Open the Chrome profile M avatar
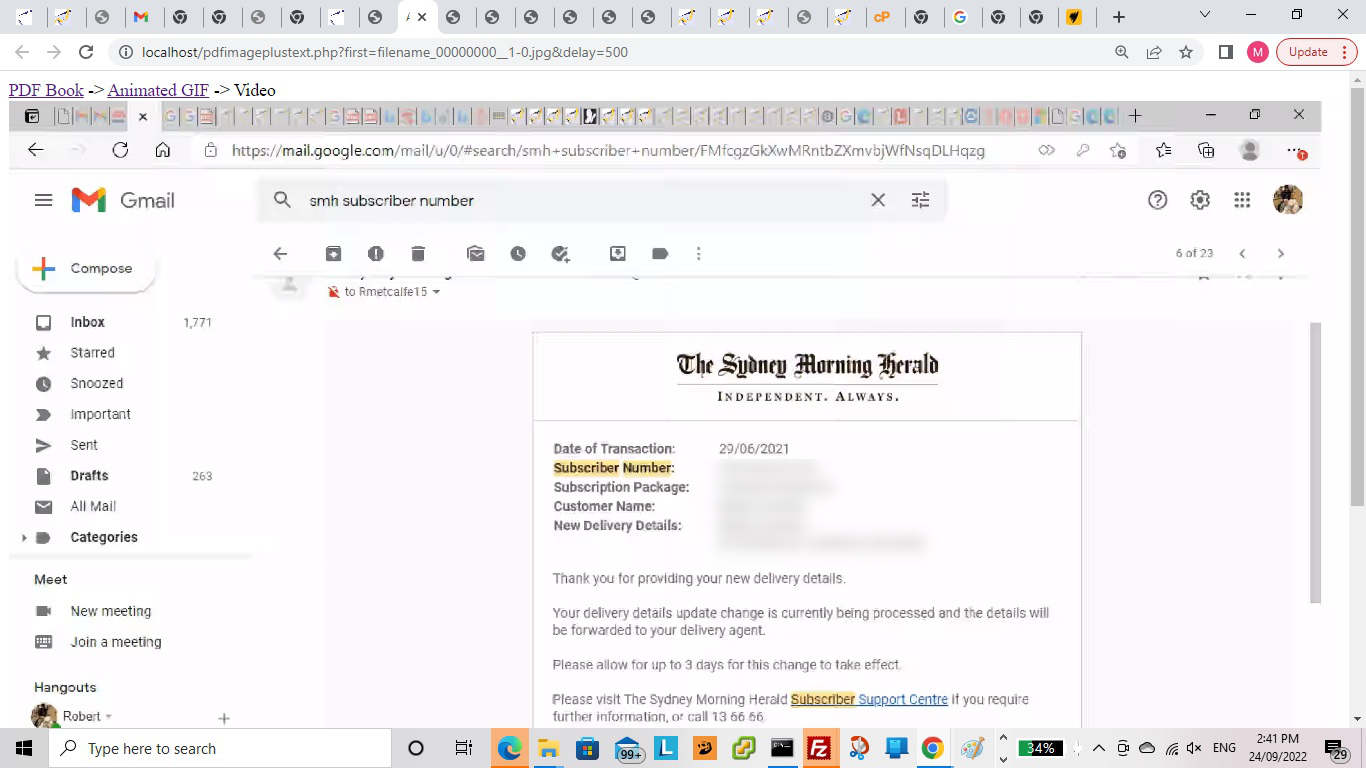This screenshot has width=1366, height=768. tap(1257, 52)
